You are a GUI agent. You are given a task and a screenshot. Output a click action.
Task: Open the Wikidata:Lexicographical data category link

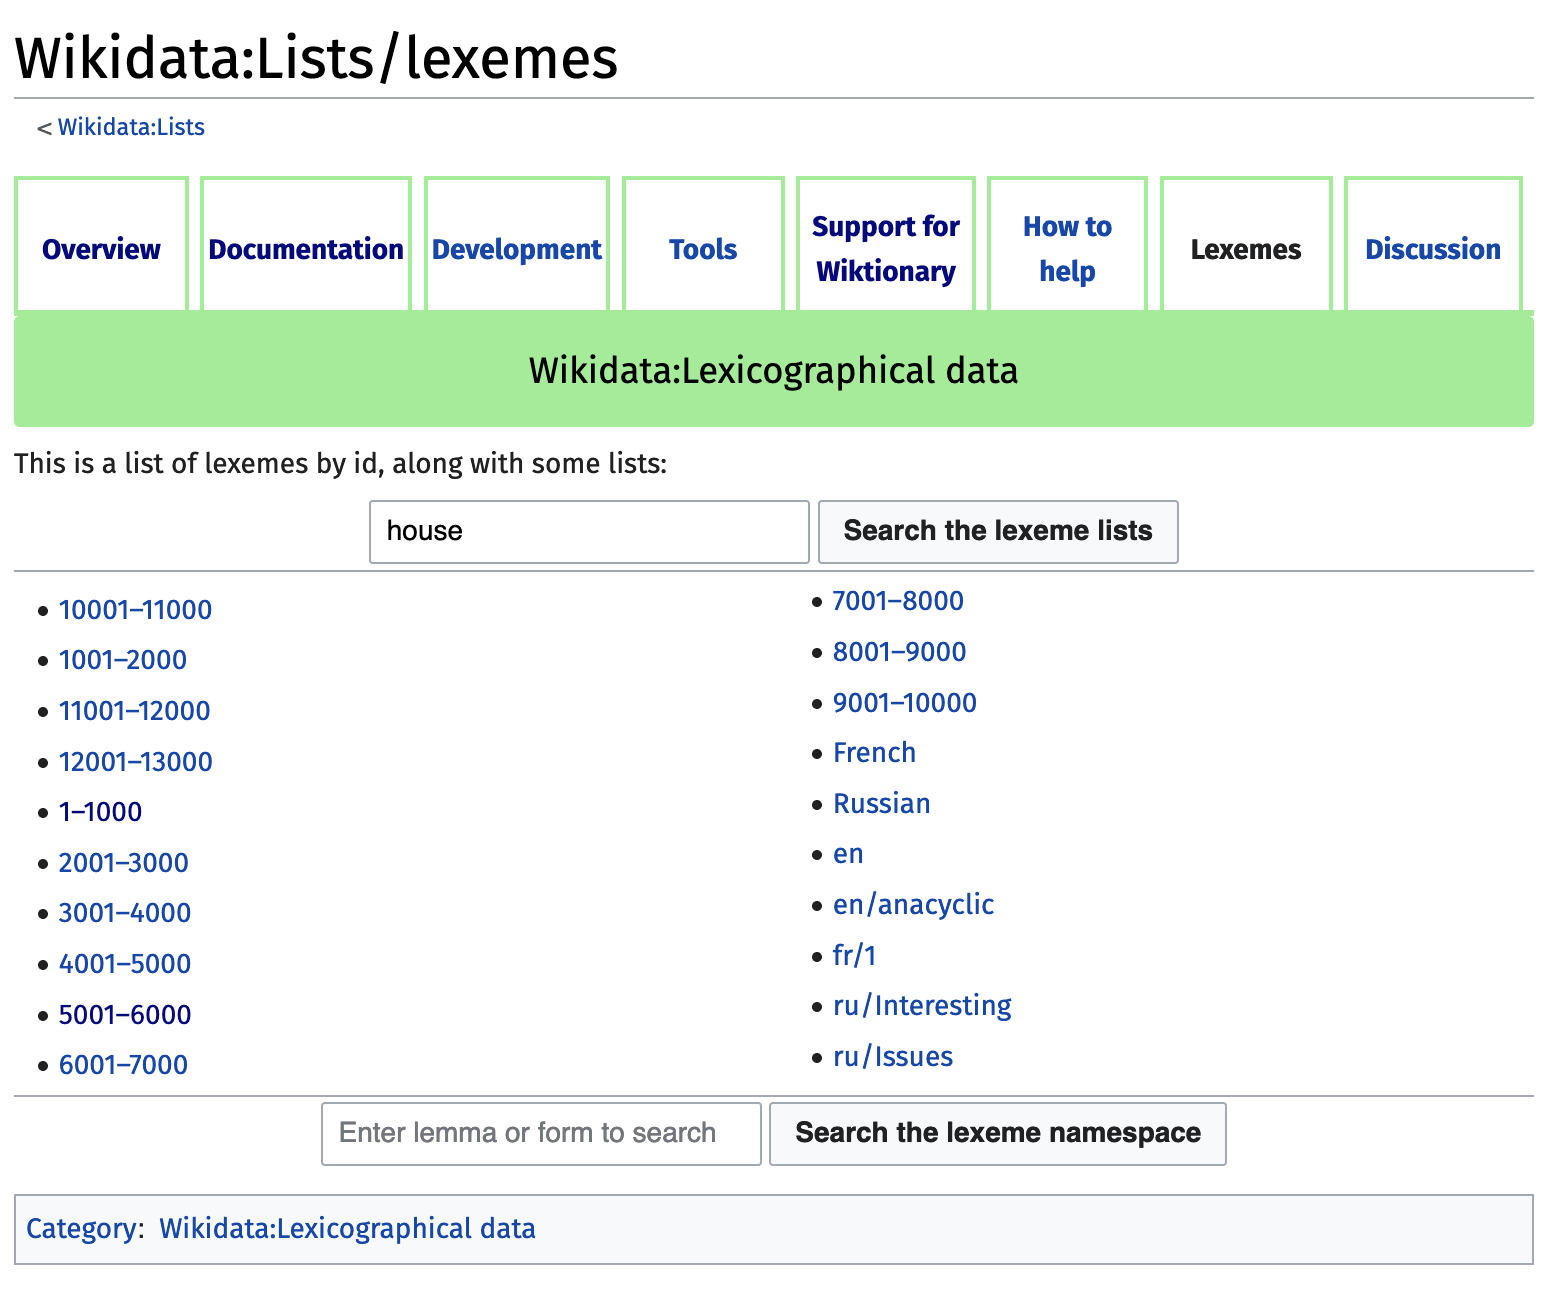pyautogui.click(x=347, y=1229)
